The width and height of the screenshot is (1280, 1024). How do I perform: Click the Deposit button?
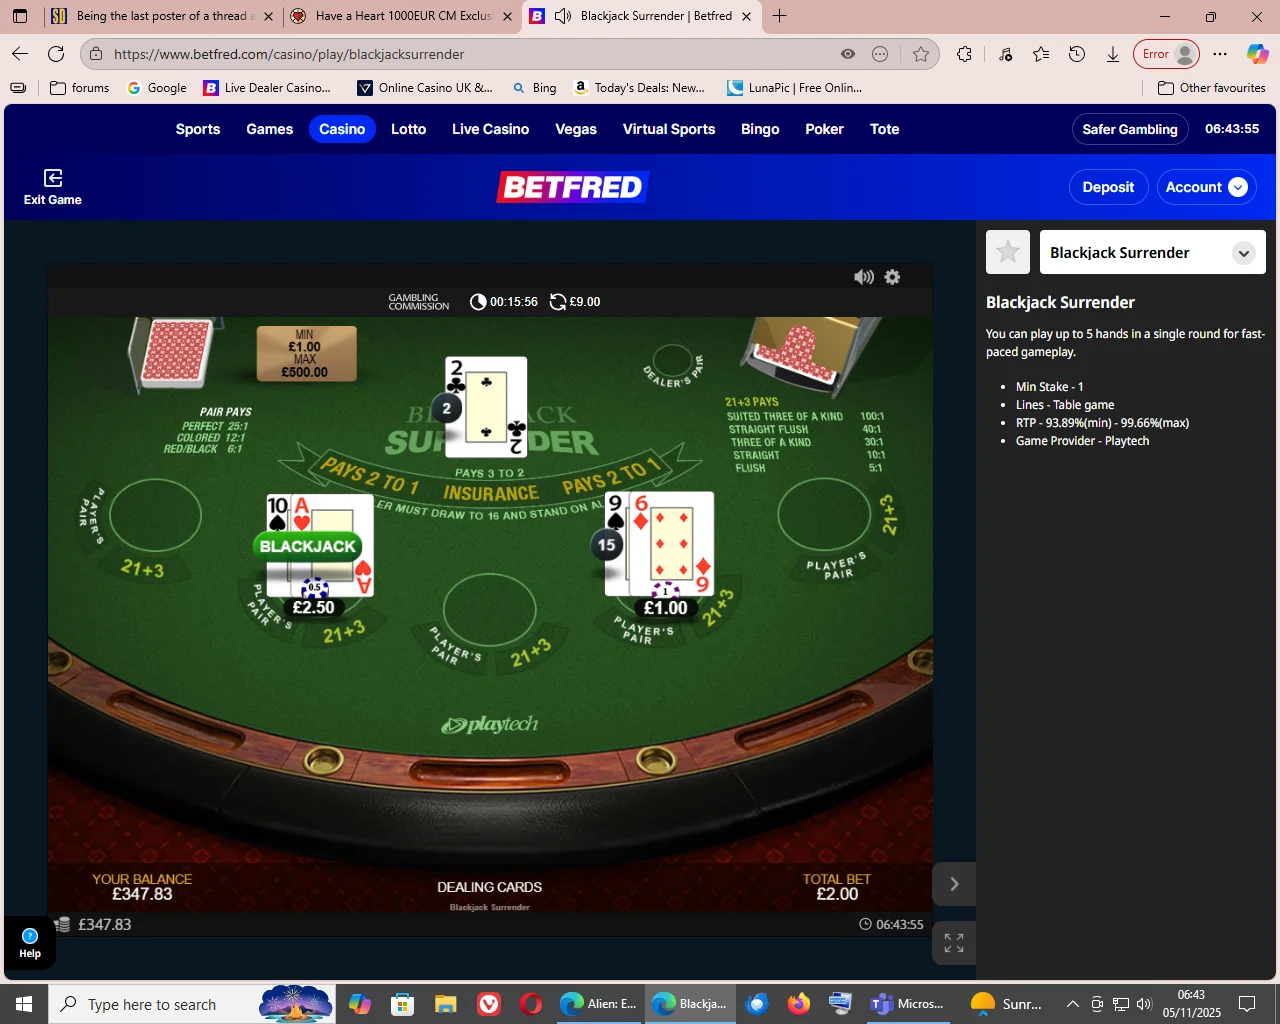[x=1108, y=187]
